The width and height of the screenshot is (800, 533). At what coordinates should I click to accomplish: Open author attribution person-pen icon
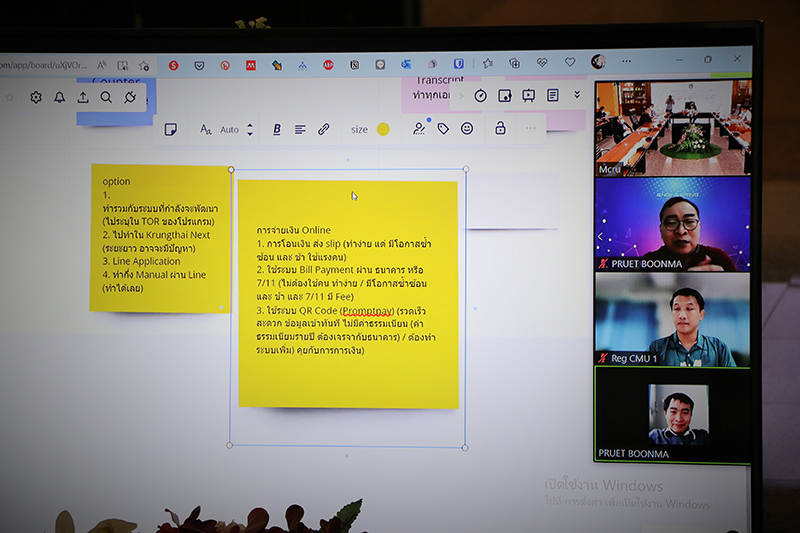pyautogui.click(x=419, y=129)
